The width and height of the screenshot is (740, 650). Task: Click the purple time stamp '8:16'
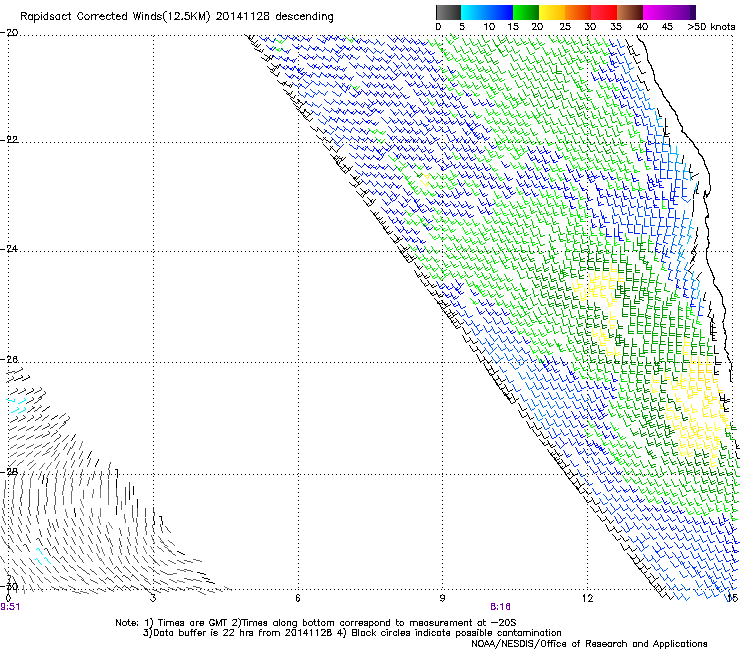pos(500,607)
